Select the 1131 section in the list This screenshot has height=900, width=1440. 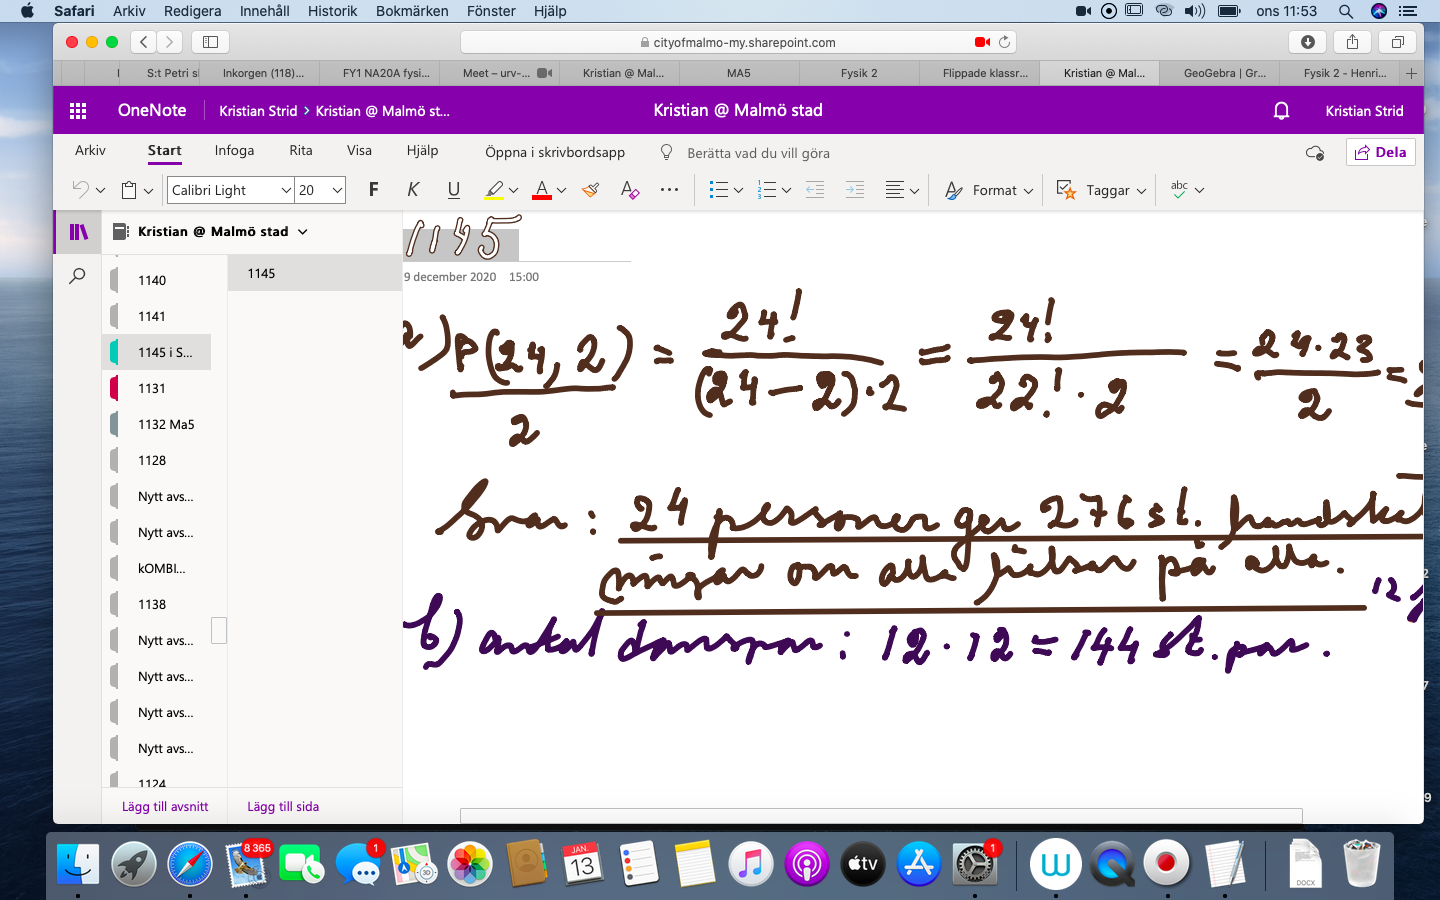pyautogui.click(x=152, y=388)
